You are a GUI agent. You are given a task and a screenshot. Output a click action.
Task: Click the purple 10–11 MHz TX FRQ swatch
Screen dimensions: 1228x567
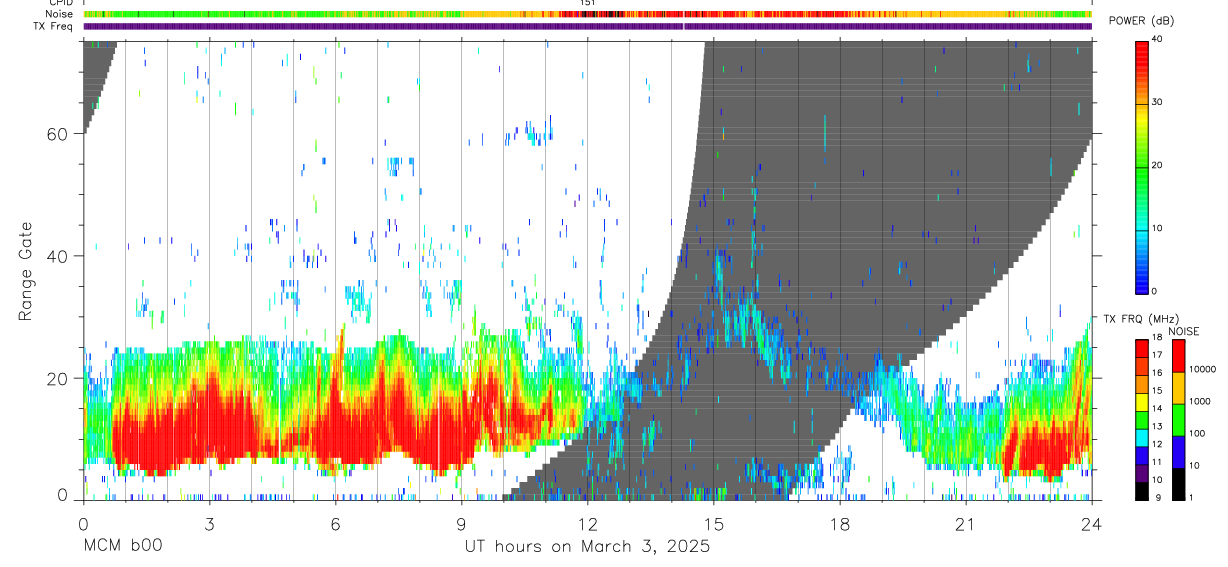(1142, 474)
